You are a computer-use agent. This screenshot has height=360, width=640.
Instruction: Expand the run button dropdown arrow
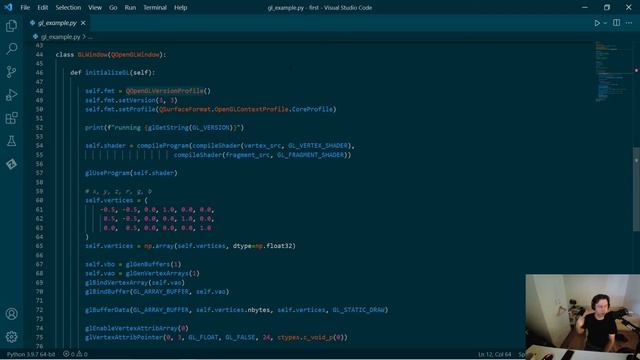point(605,23)
